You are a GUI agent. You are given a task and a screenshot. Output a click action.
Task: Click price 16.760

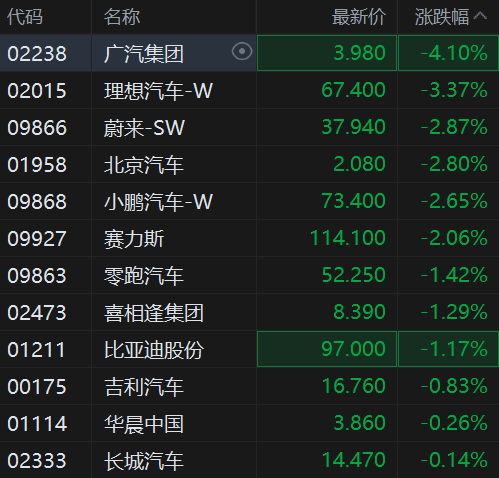354,386
